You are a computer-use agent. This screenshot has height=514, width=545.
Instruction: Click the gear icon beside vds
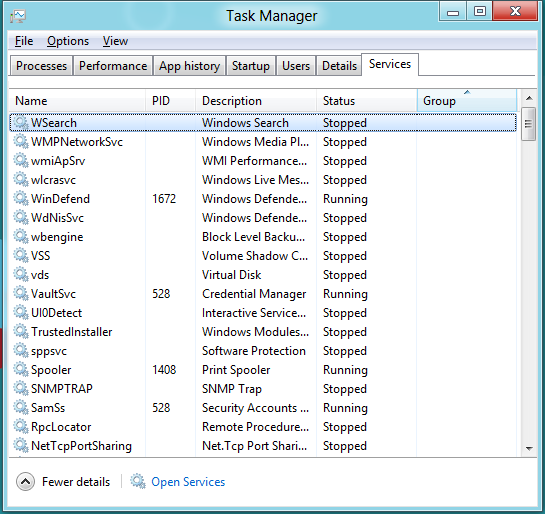coord(21,275)
